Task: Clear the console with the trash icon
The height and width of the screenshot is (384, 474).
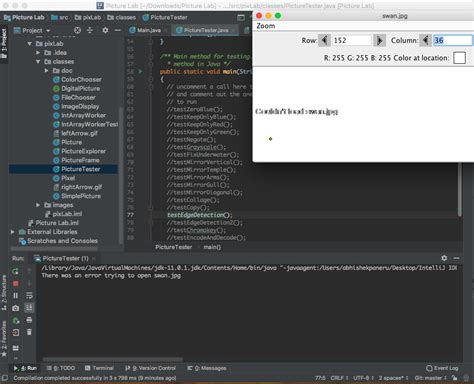Action: pyautogui.click(x=29, y=332)
